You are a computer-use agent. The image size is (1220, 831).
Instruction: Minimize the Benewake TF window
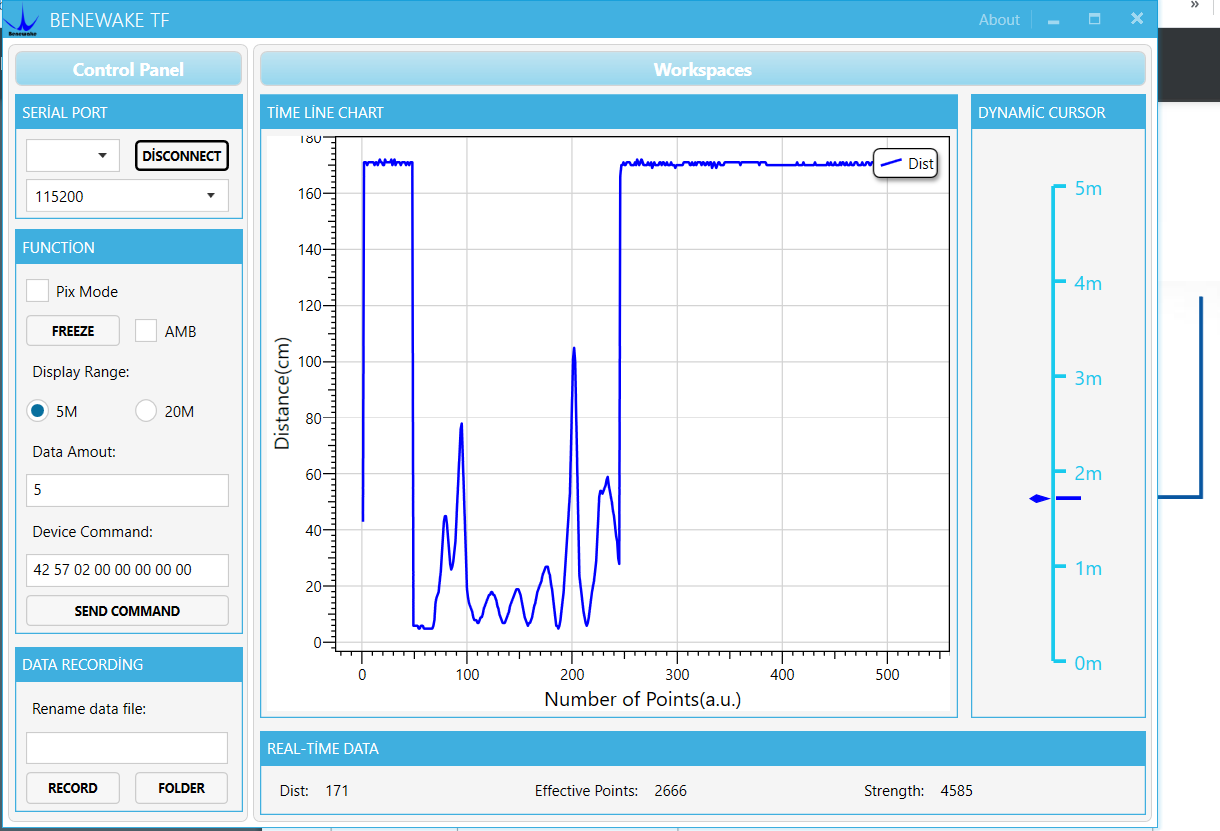pos(1053,20)
